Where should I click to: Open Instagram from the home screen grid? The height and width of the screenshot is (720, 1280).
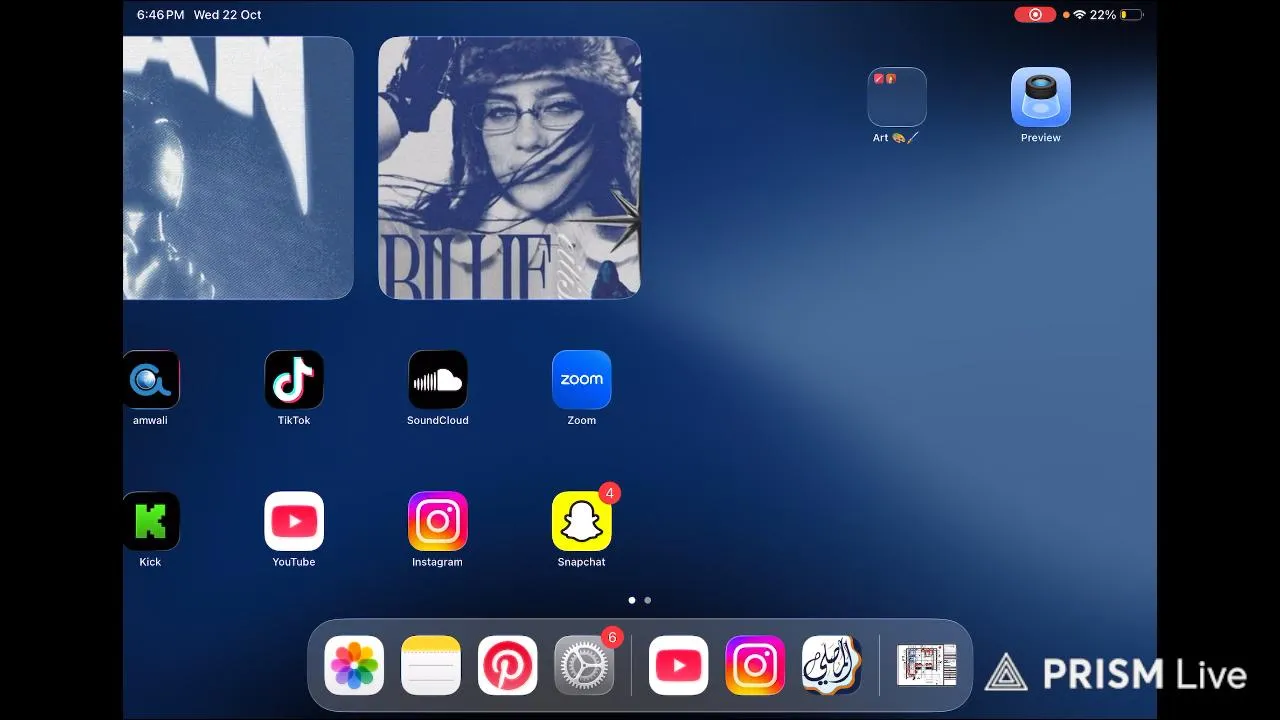pos(438,521)
